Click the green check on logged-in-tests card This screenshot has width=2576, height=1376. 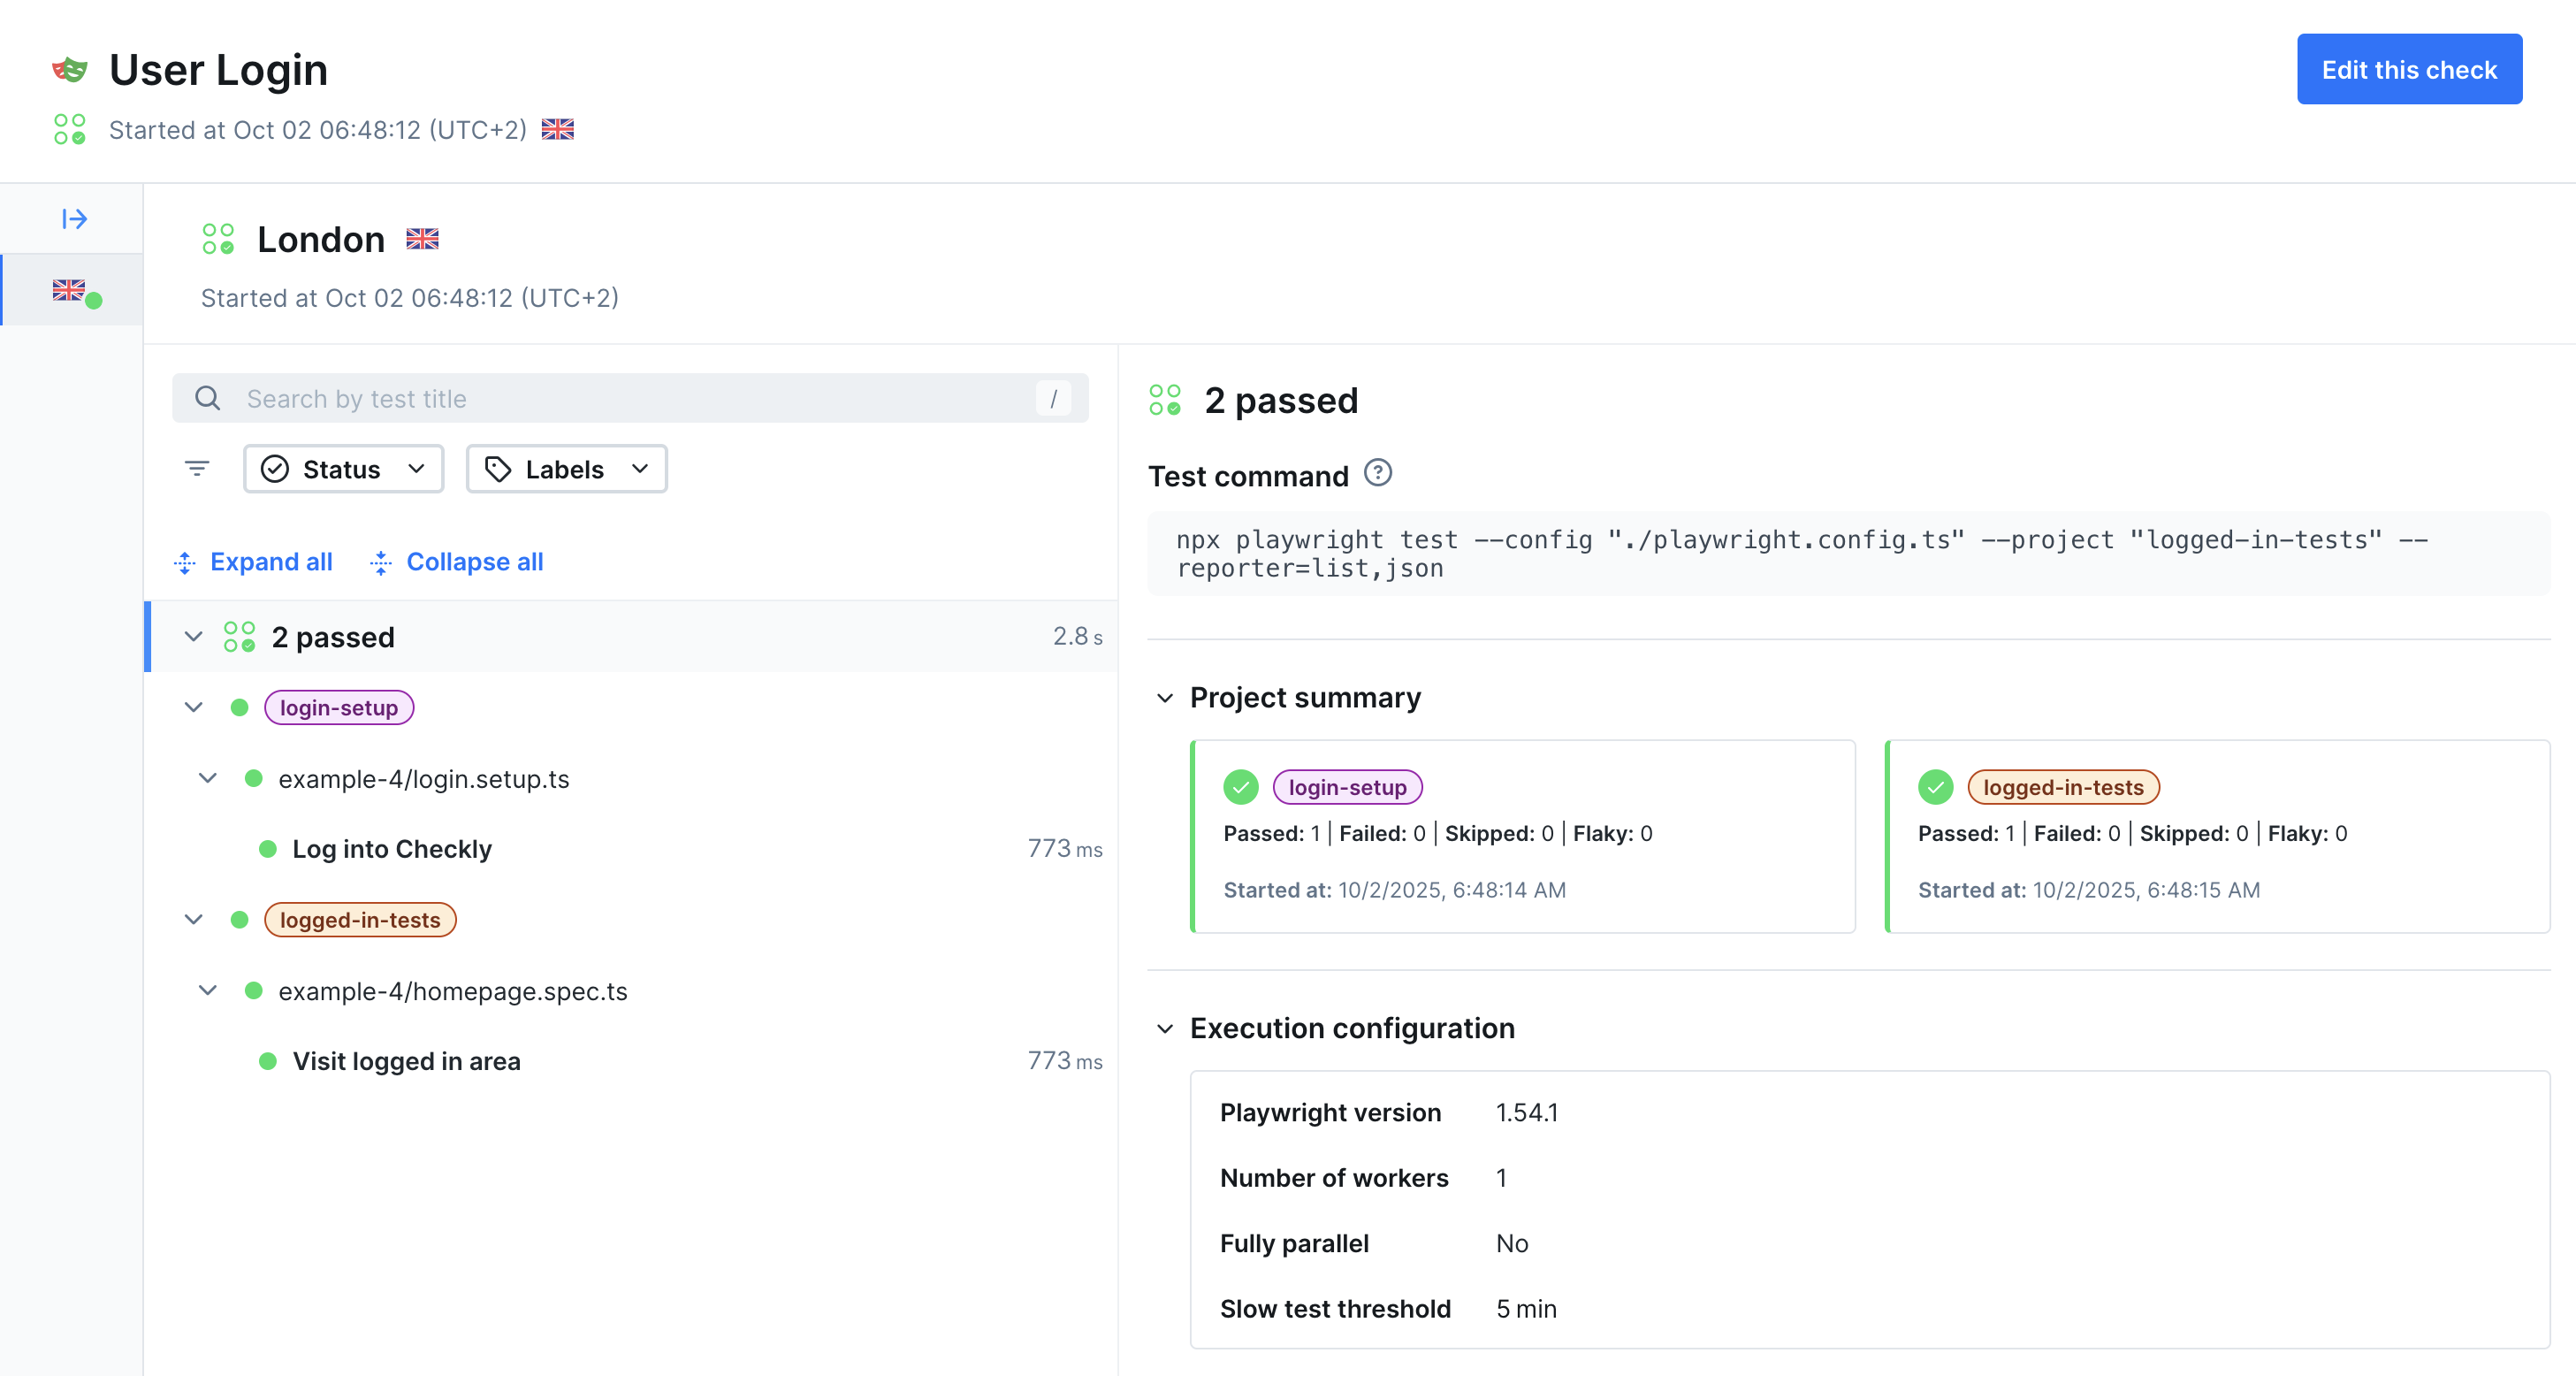click(1935, 787)
